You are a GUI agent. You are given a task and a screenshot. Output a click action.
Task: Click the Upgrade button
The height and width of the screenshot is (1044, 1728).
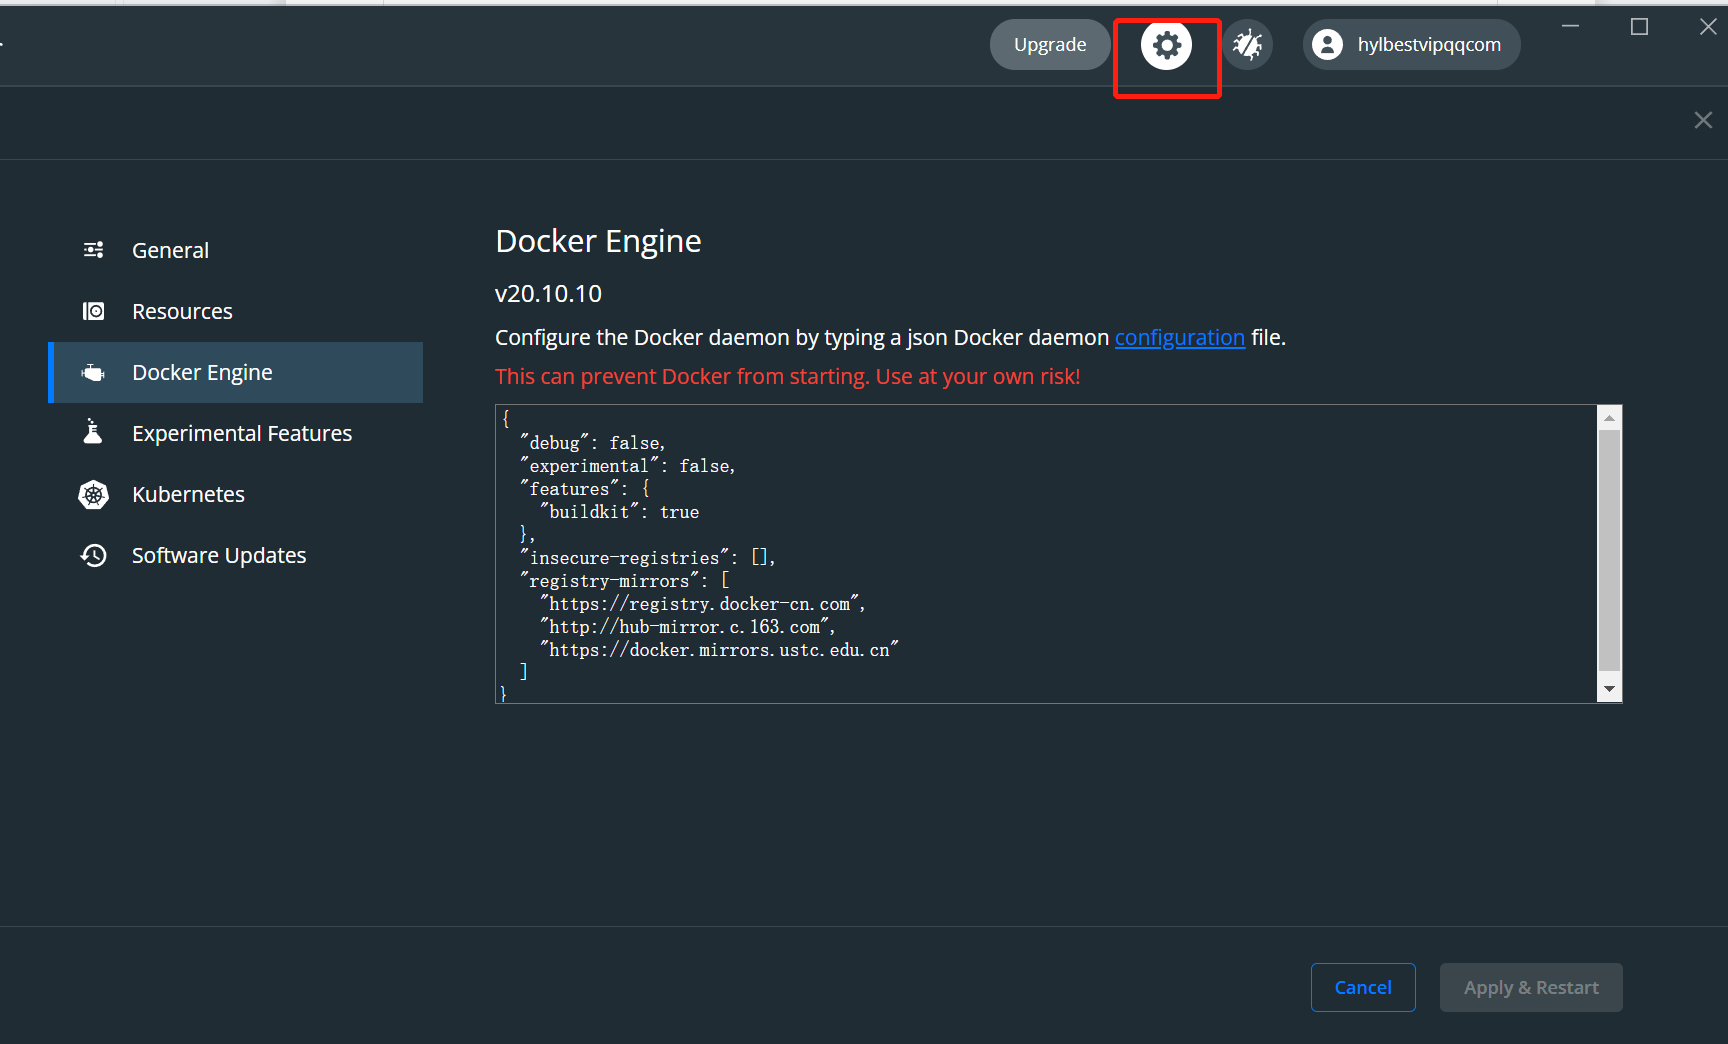click(x=1050, y=45)
